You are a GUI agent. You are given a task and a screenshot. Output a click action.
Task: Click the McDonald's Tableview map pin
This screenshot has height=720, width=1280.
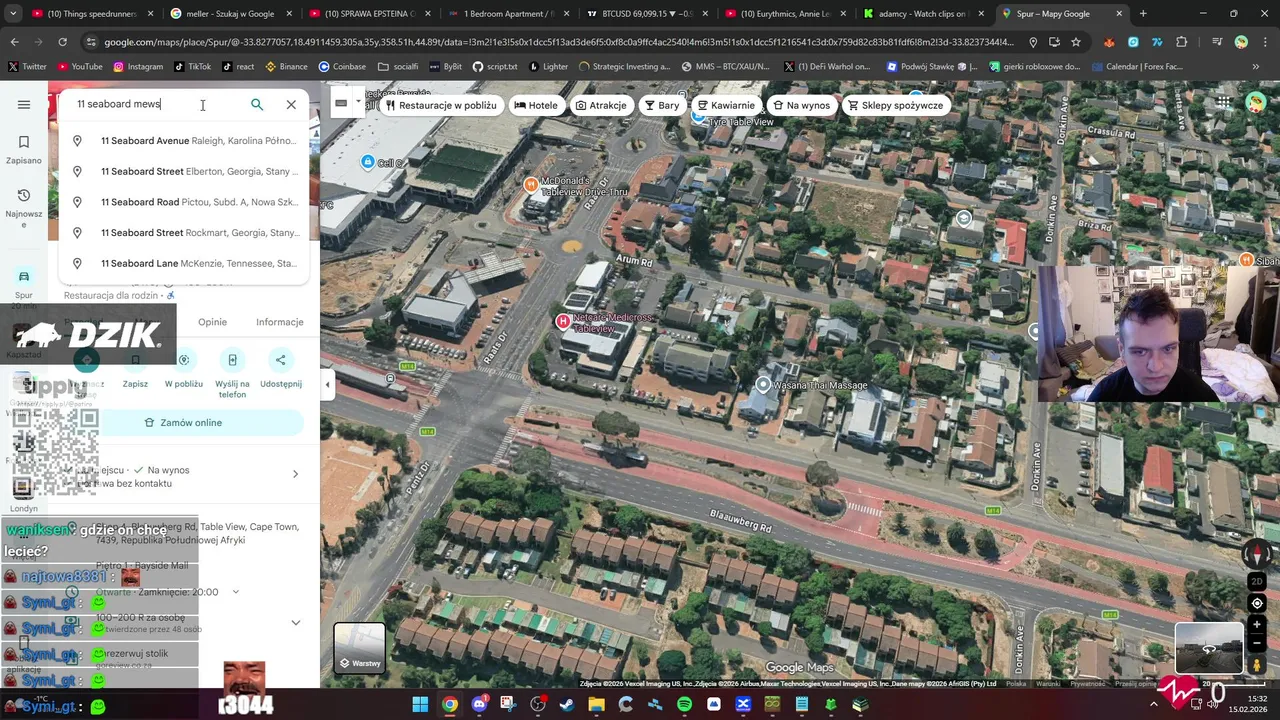[x=531, y=184]
